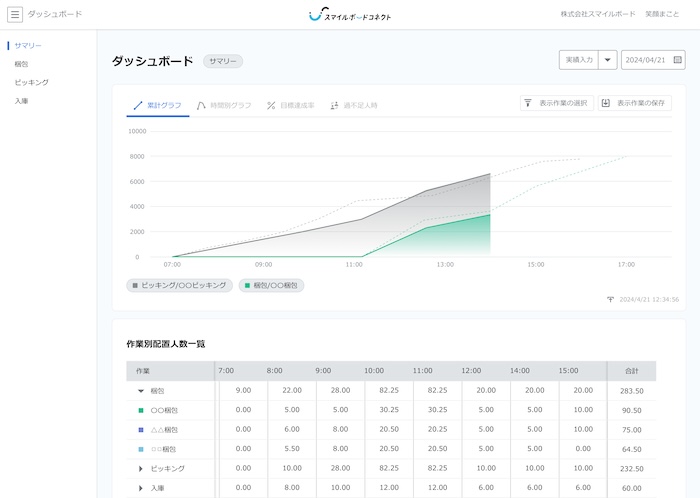Open the 実績入力 dropdown arrow
Screen dimensions: 700x498
(607, 60)
